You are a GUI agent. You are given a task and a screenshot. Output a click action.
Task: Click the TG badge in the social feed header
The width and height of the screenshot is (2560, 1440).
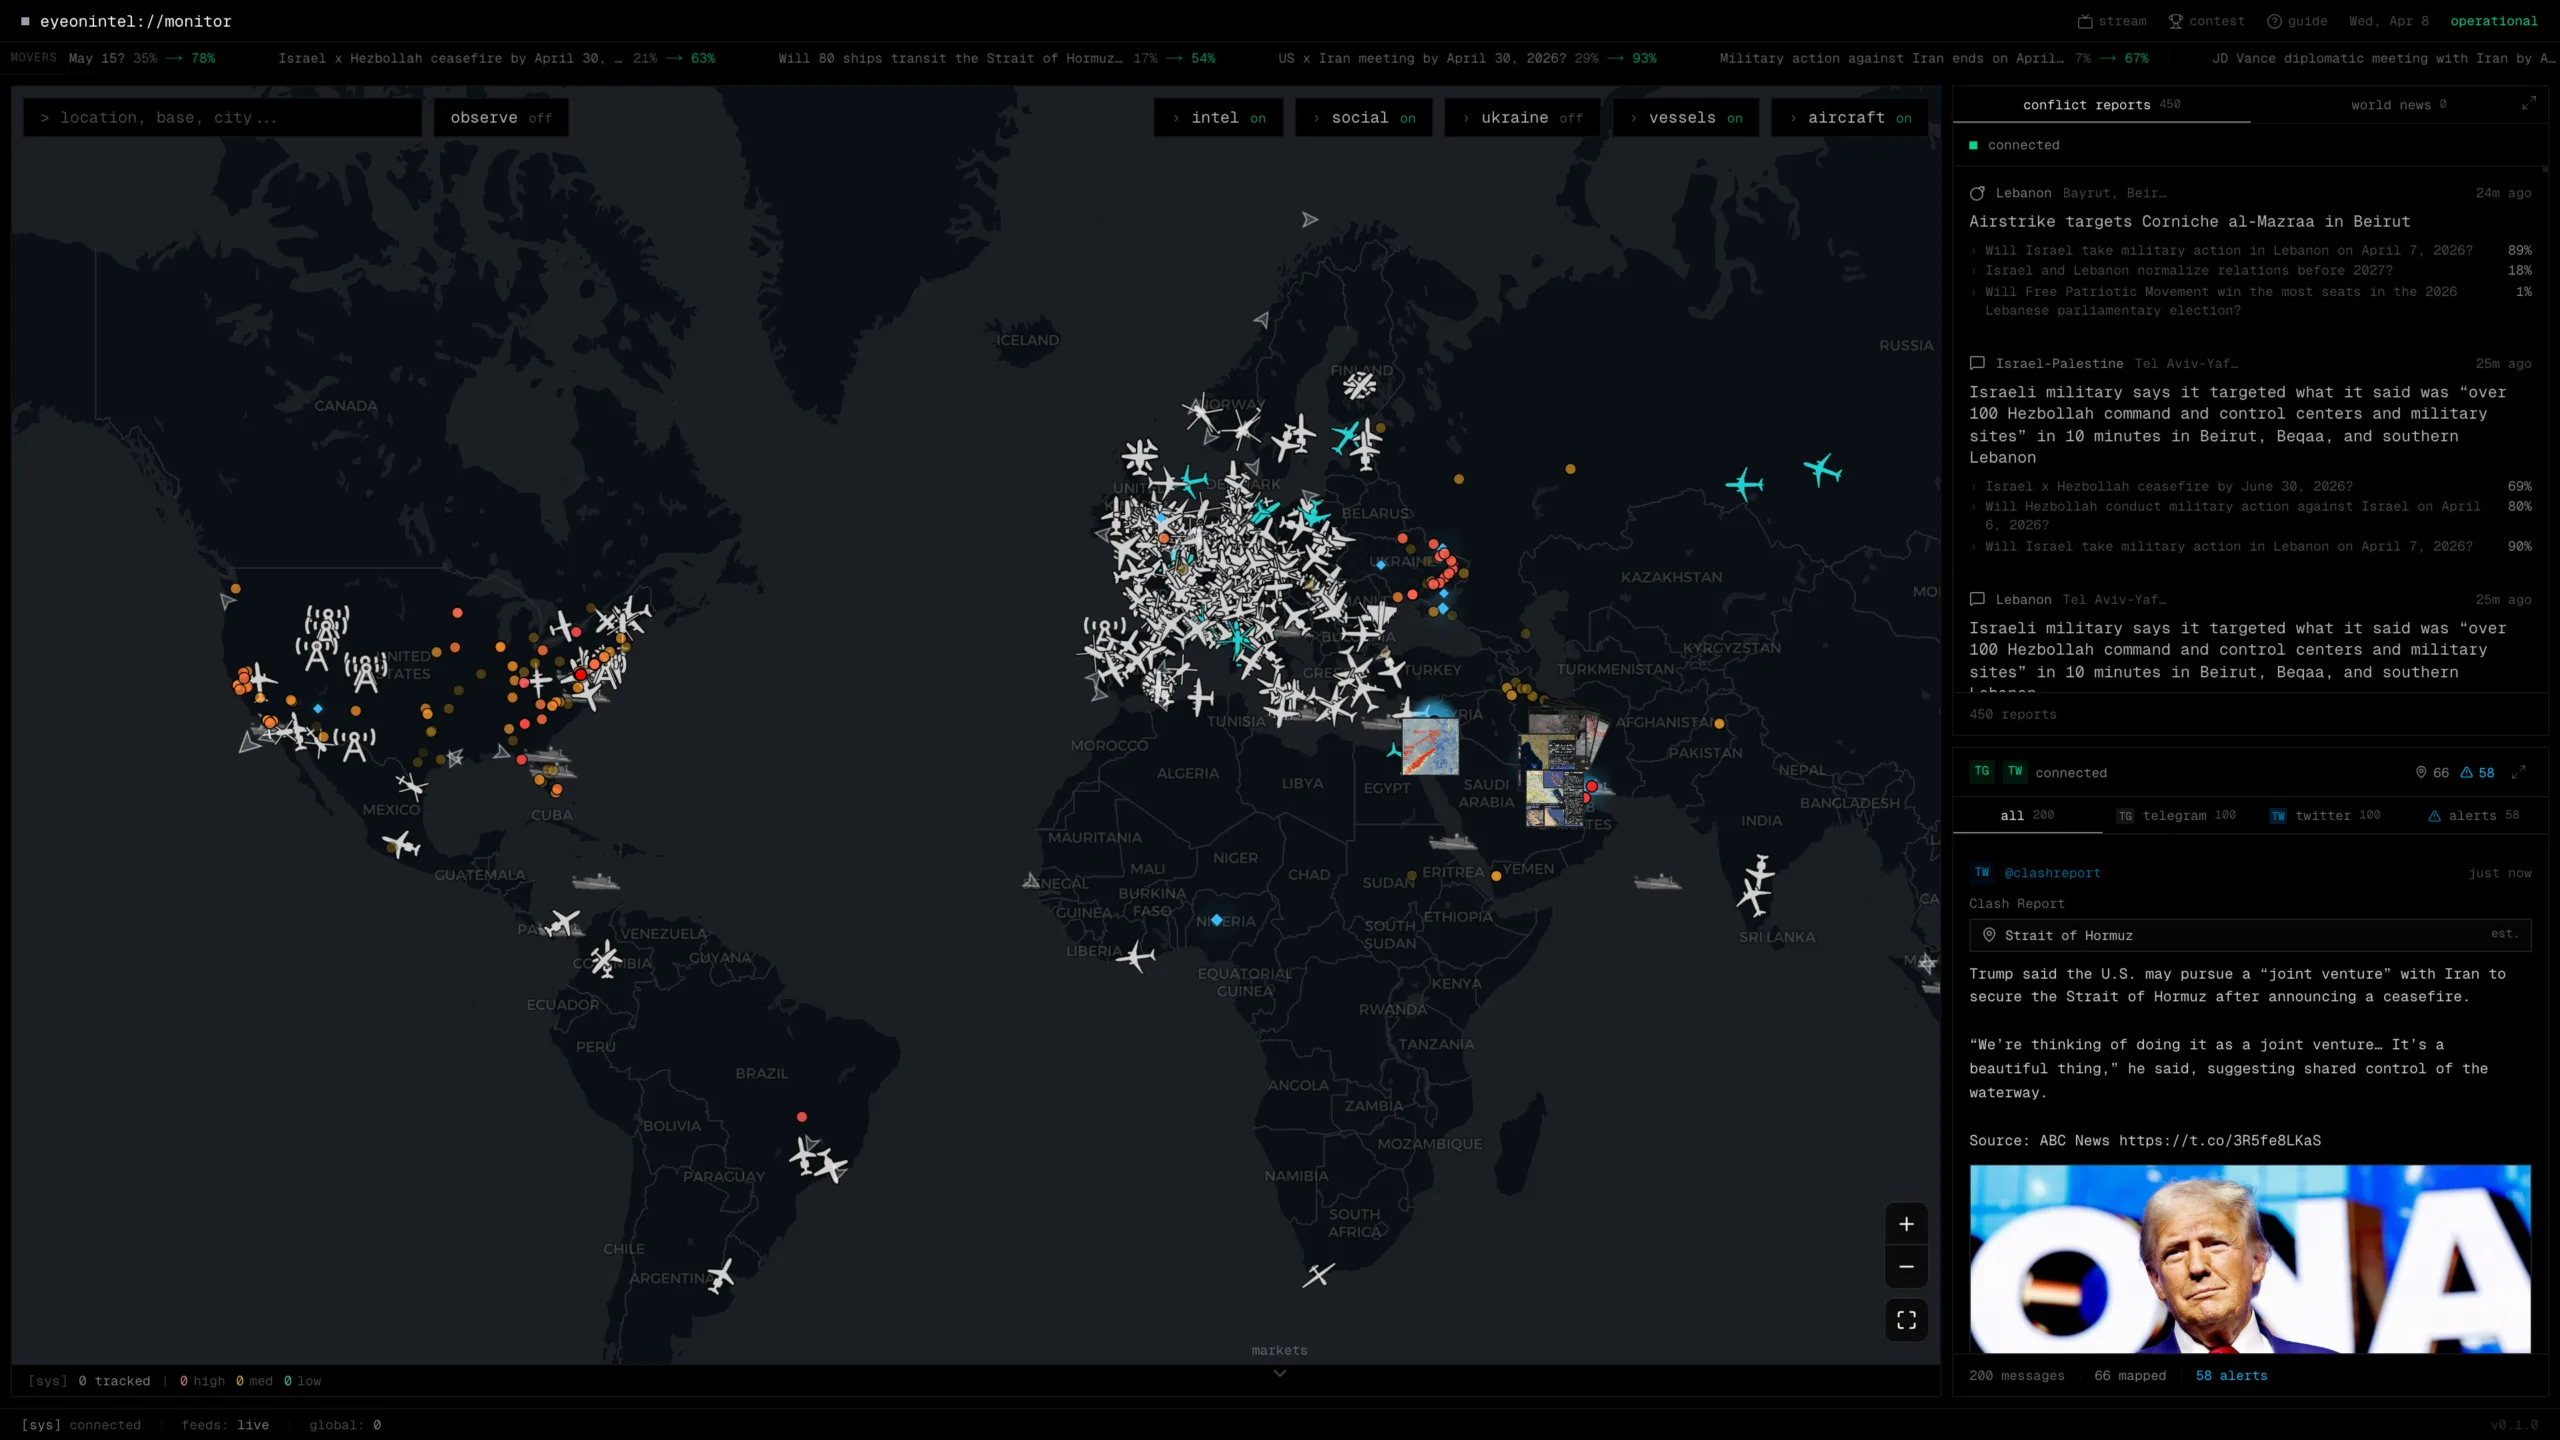[x=1982, y=771]
